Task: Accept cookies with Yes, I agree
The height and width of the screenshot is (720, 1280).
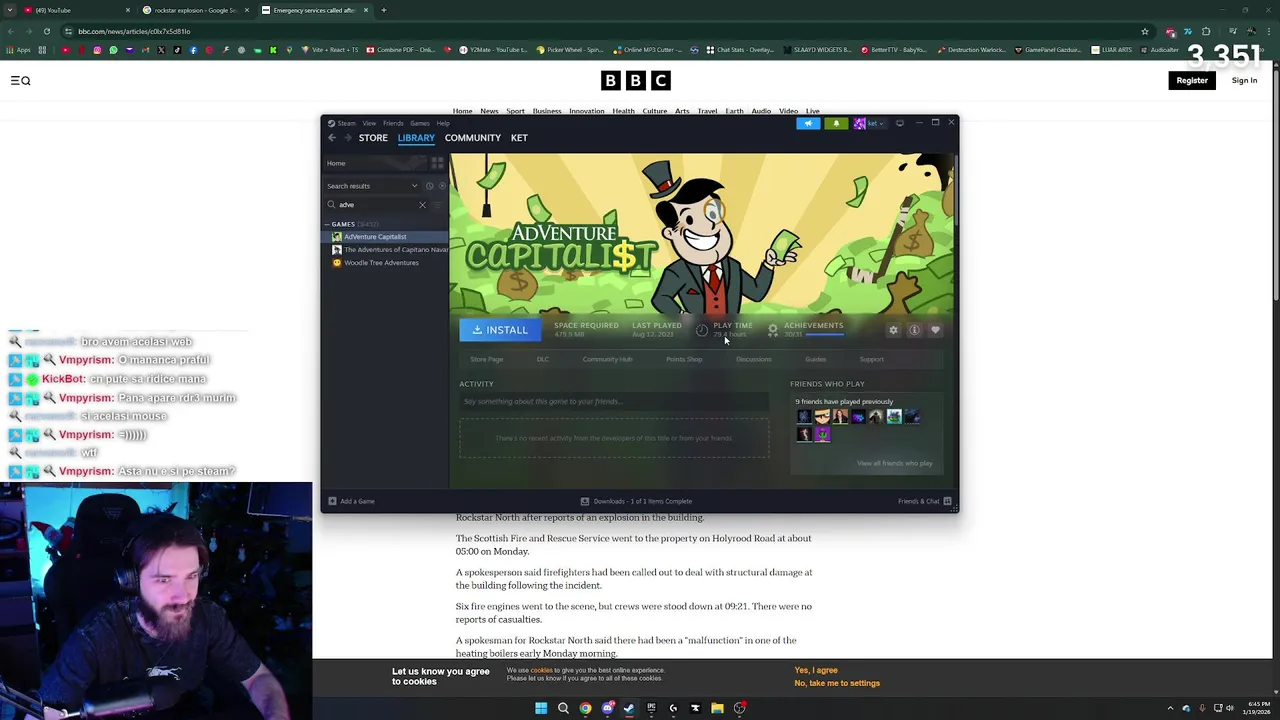Action: tap(816, 671)
